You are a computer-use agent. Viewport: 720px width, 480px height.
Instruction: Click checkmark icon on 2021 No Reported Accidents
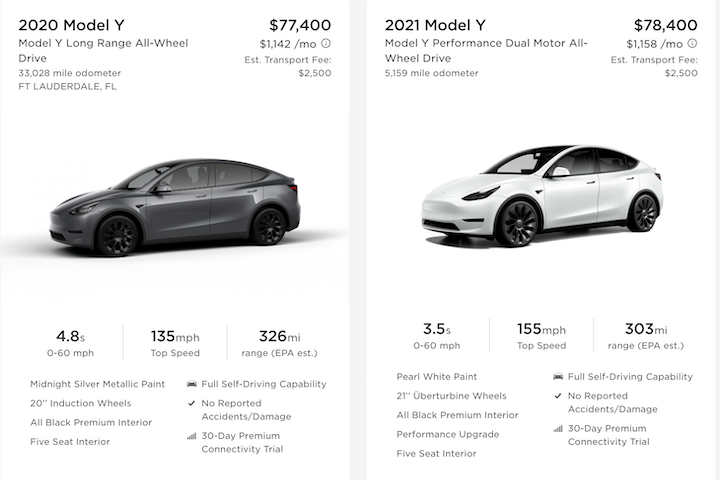(558, 396)
